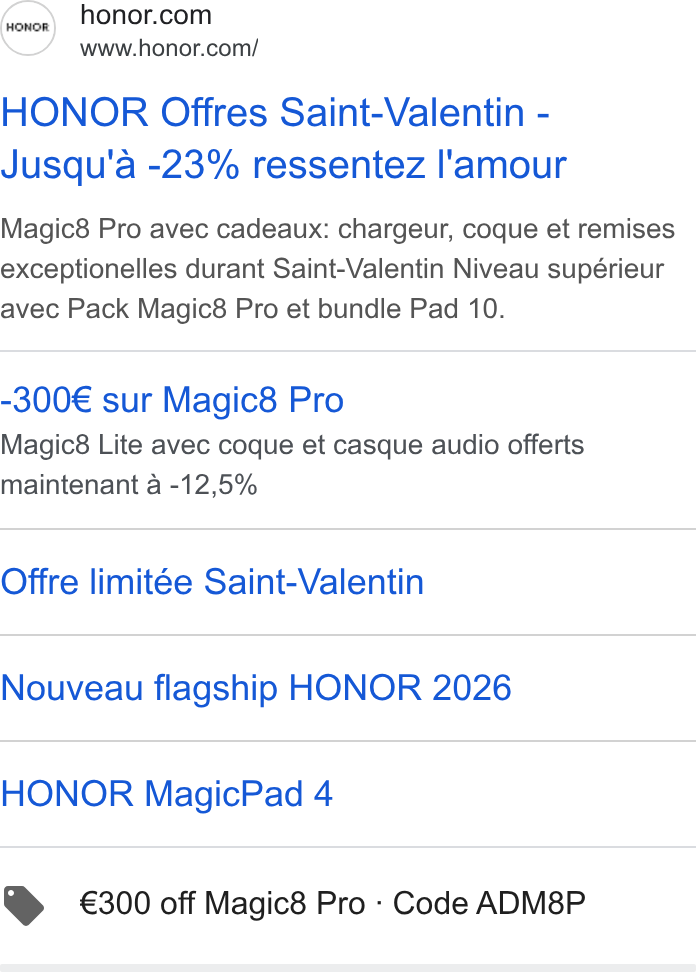Click the HONOR logo favicon

click(27, 28)
